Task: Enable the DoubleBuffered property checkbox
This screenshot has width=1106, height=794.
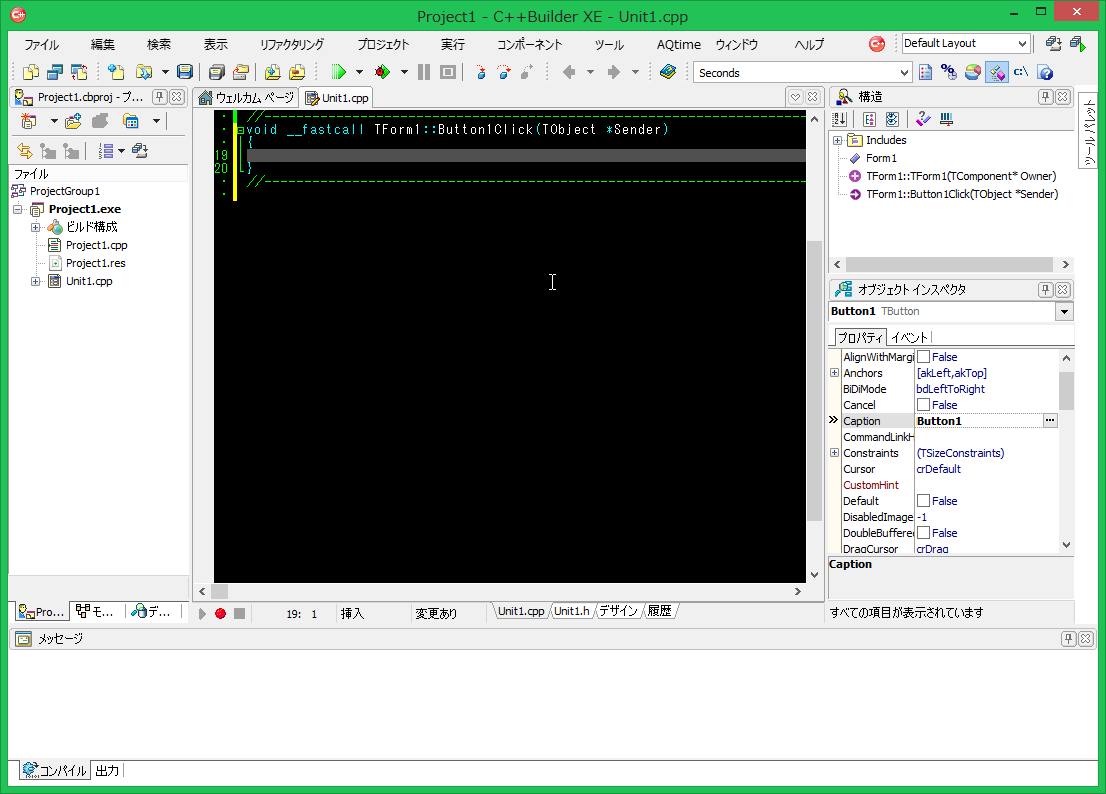Action: [x=924, y=533]
